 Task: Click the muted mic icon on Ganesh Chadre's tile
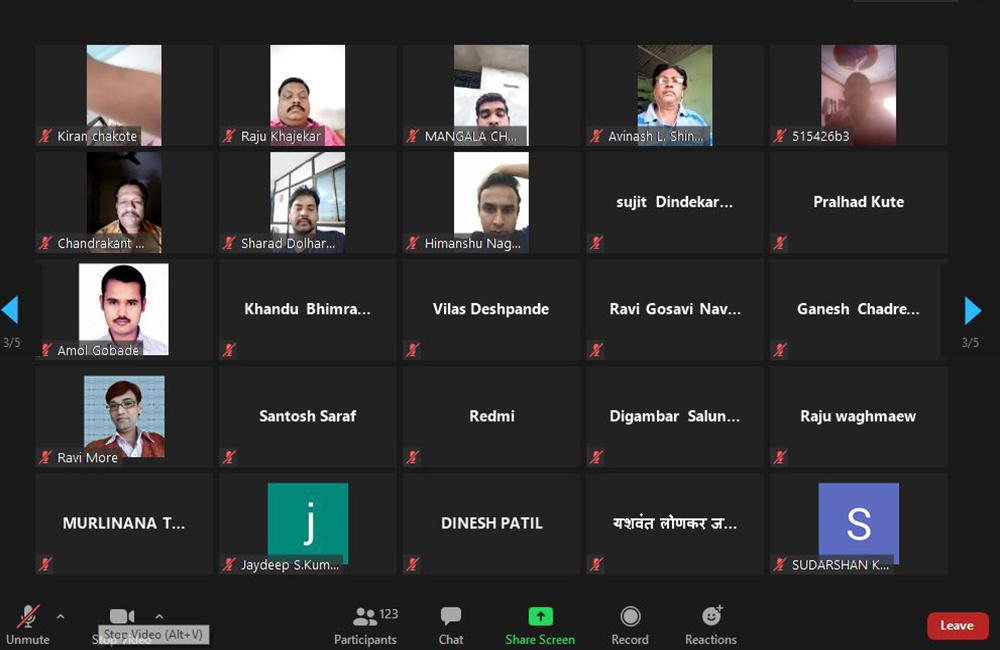point(780,350)
